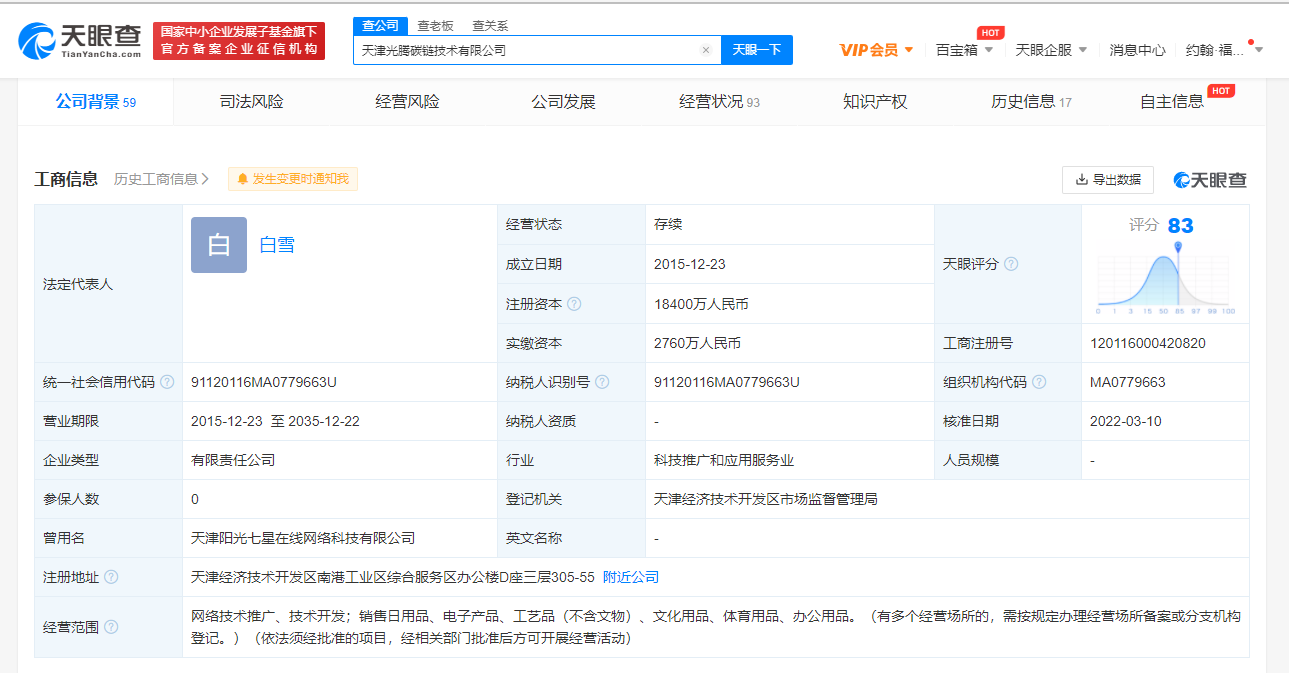Click the 天眼查 brand logo beside export button

coord(1210,180)
